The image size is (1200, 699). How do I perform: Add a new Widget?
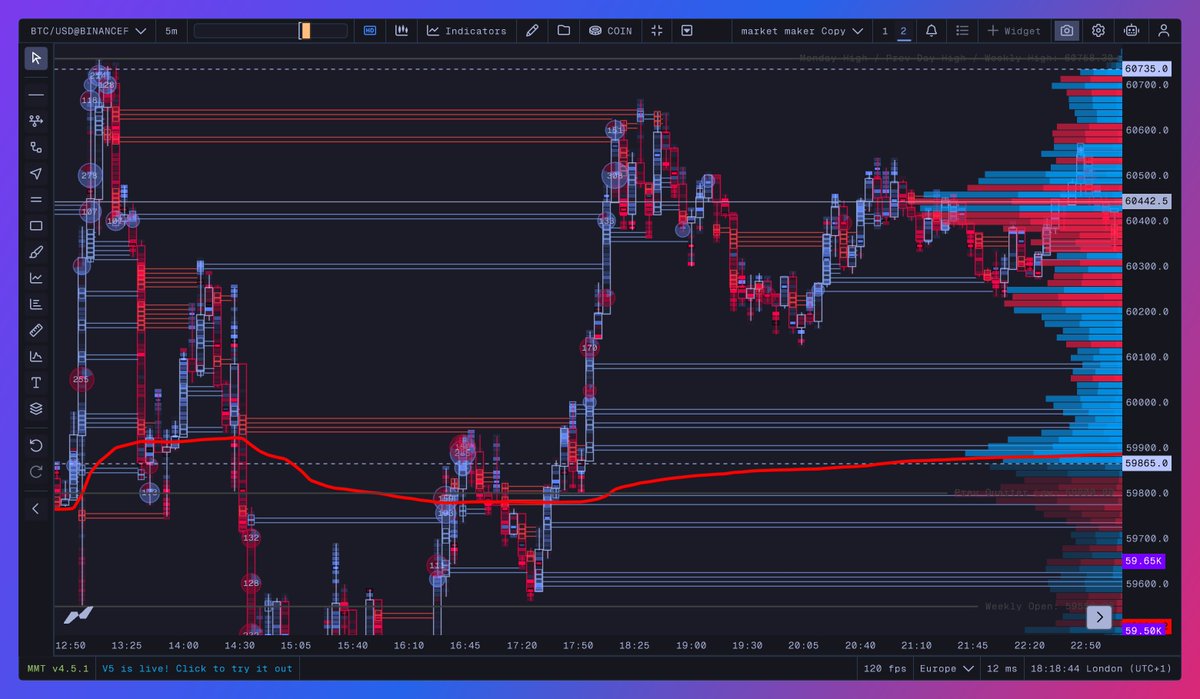(x=1014, y=31)
